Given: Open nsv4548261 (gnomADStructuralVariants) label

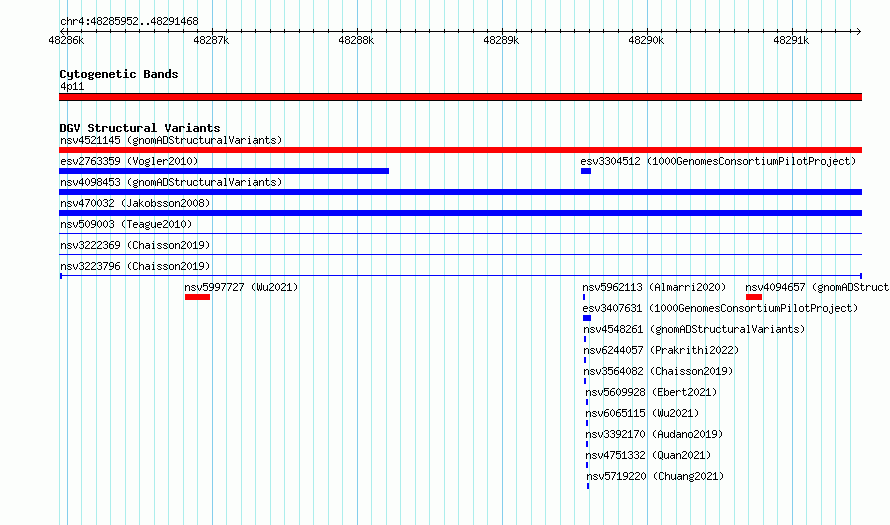Looking at the screenshot, I should tap(694, 329).
